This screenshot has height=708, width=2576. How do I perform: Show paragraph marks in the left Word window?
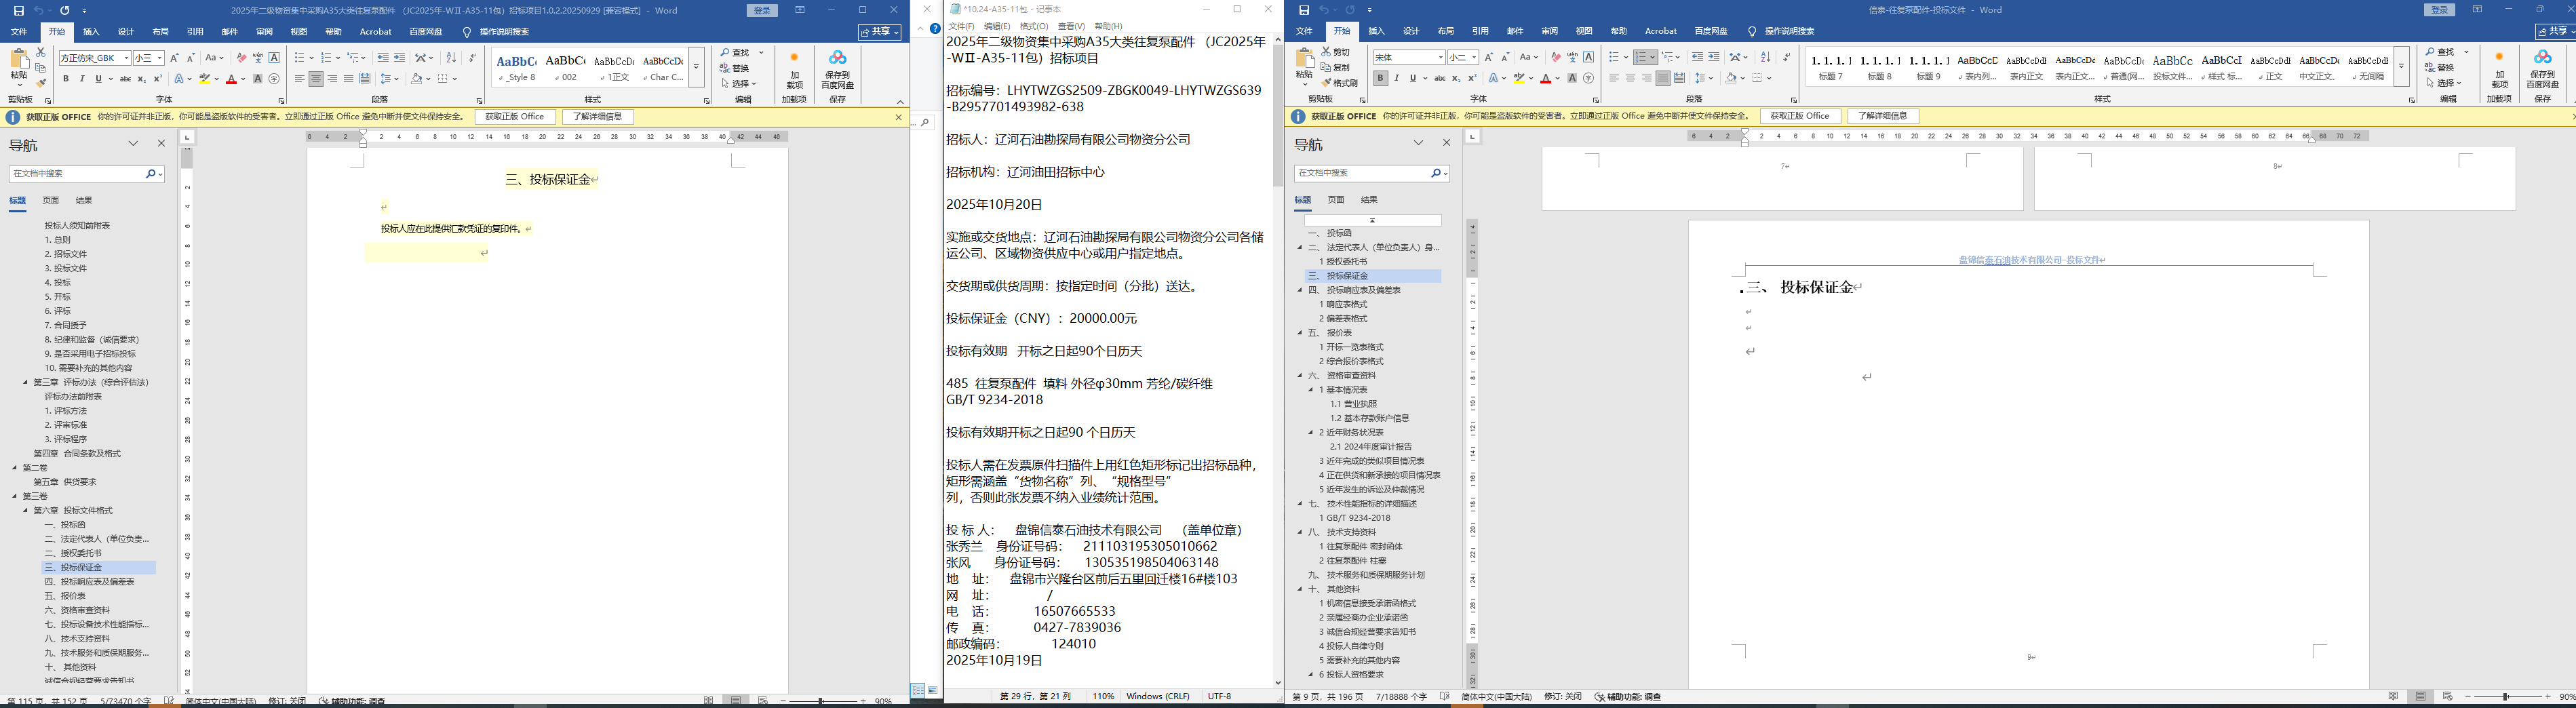tap(472, 58)
